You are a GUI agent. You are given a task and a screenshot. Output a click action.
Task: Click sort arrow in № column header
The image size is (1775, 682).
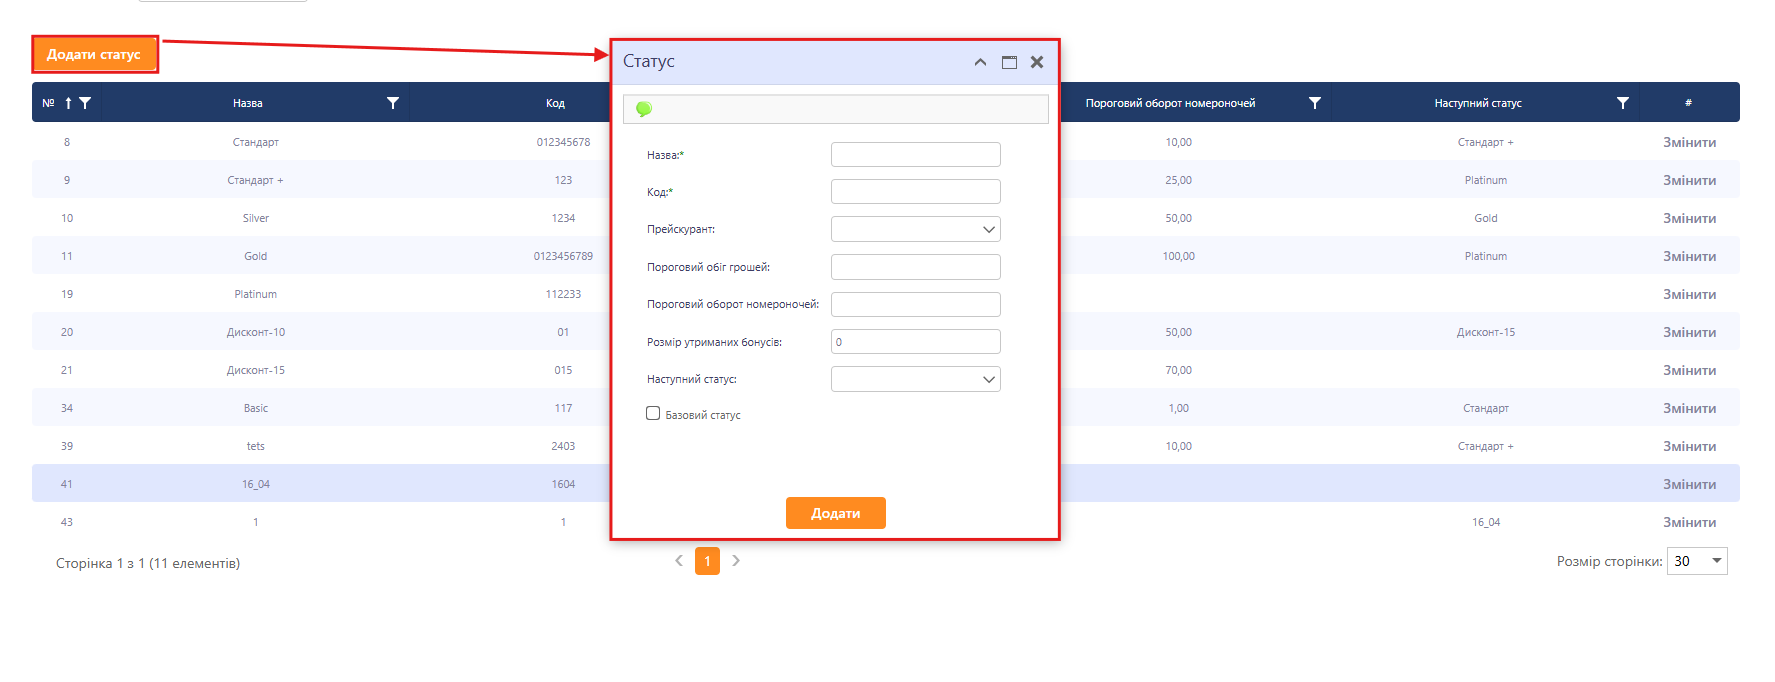(x=68, y=103)
